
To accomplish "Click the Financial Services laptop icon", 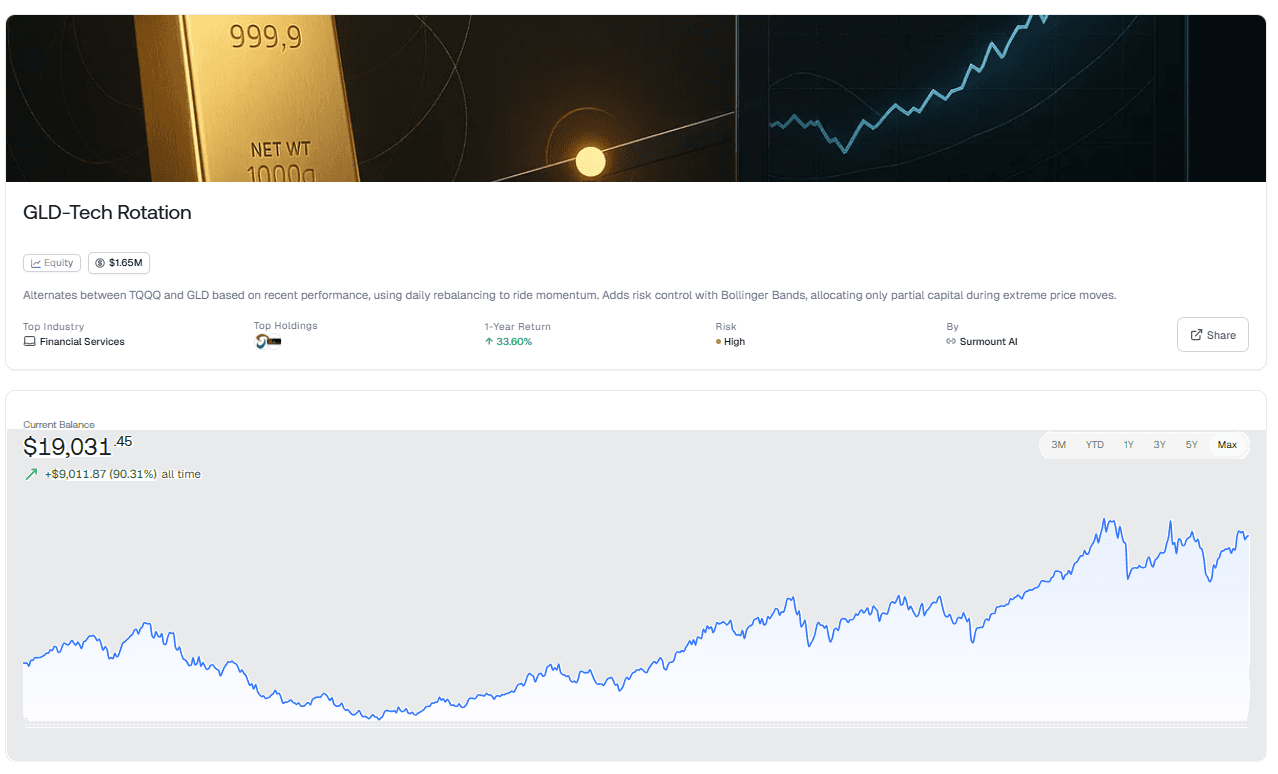I will (x=29, y=342).
